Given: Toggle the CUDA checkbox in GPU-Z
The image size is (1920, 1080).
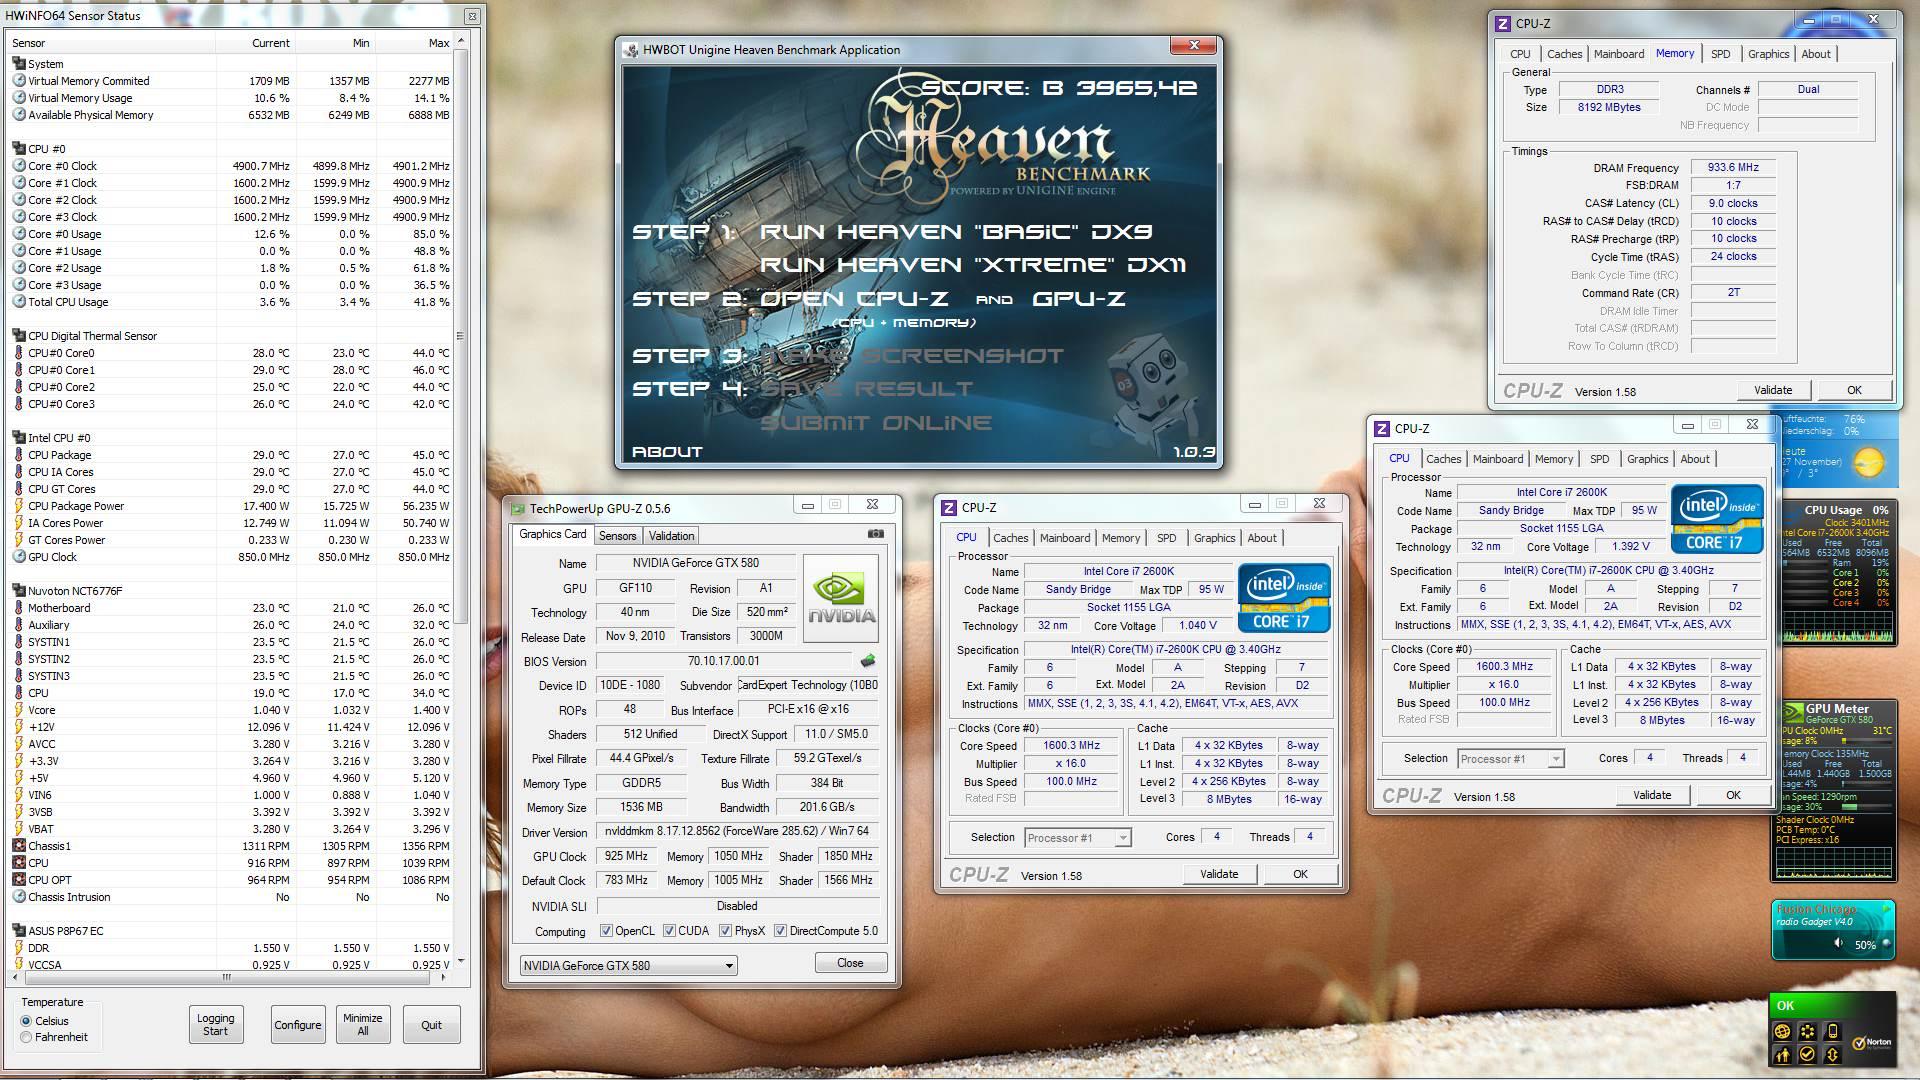Looking at the screenshot, I should point(669,931).
